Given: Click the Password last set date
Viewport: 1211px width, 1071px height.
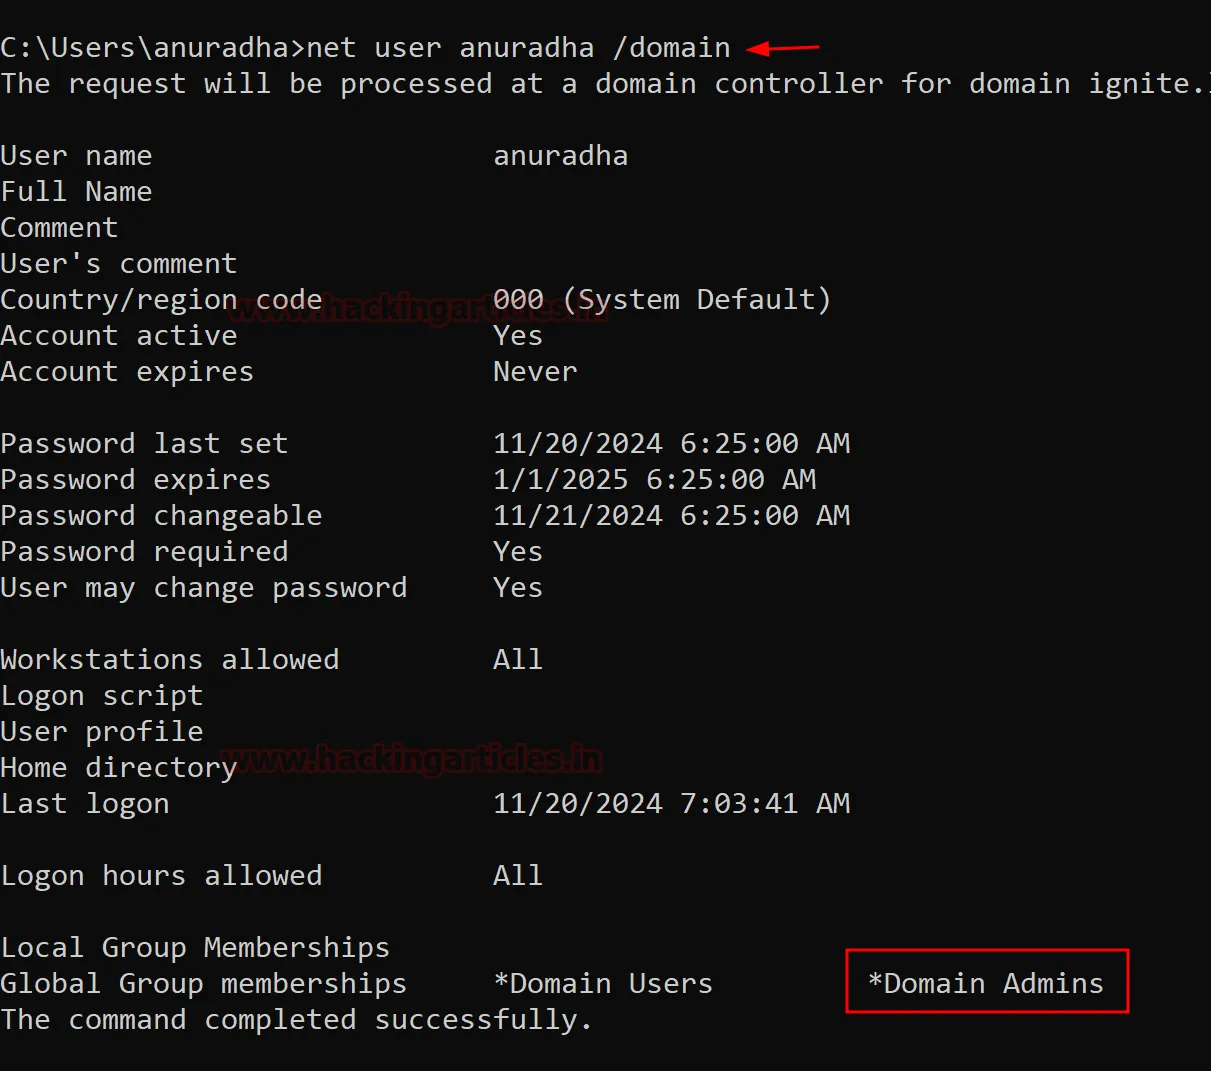Looking at the screenshot, I should pyautogui.click(x=671, y=443).
